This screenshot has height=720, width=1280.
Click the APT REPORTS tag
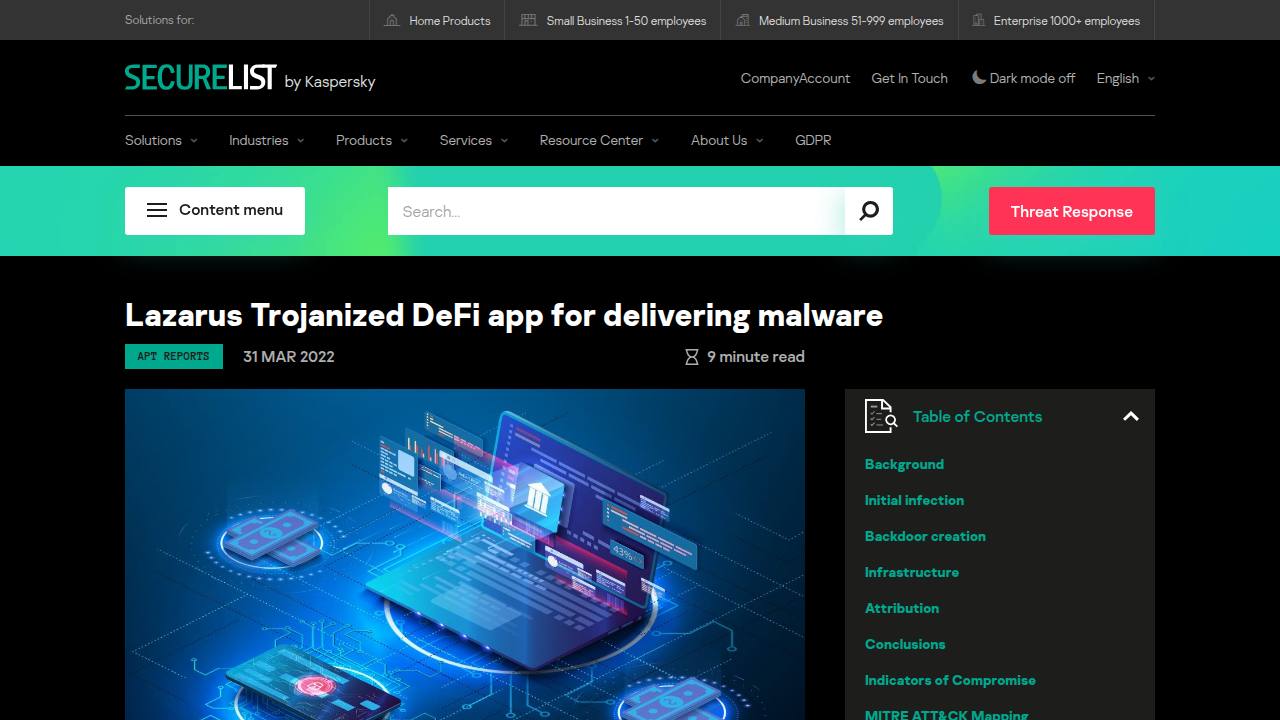click(173, 356)
